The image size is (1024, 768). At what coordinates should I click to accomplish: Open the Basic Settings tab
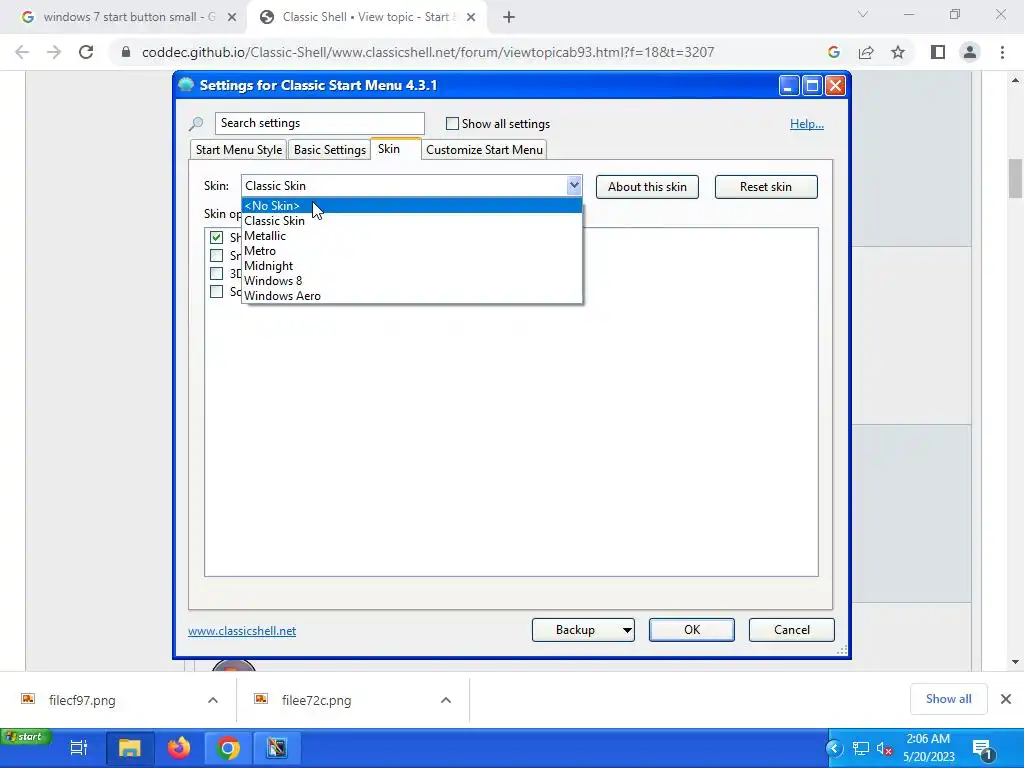(x=330, y=150)
